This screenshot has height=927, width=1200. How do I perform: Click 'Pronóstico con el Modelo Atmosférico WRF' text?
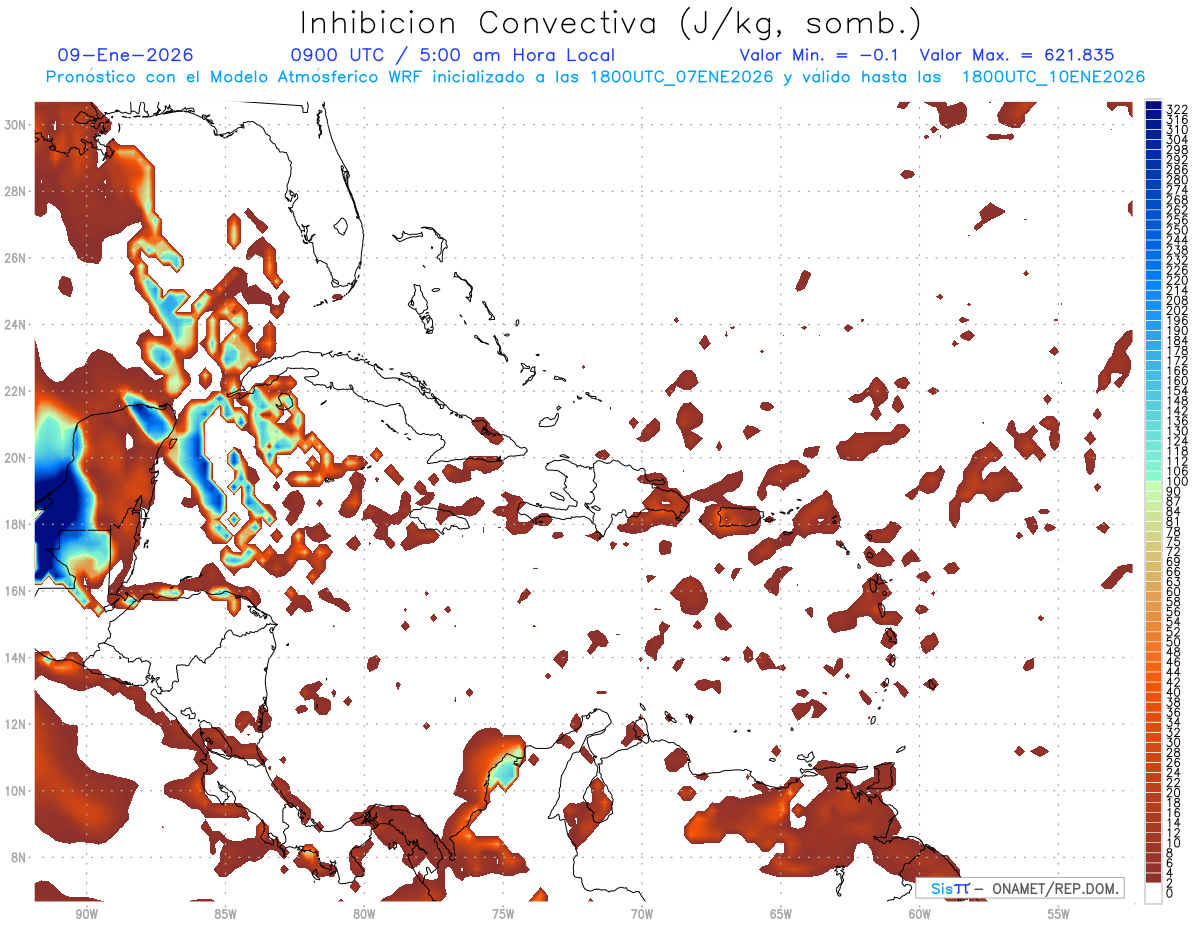pyautogui.click(x=235, y=77)
